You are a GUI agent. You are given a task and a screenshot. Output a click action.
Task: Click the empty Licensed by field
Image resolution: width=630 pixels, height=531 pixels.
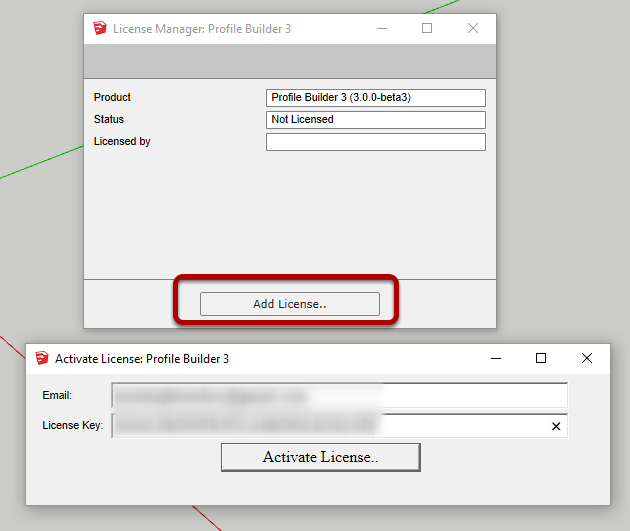click(x=375, y=142)
